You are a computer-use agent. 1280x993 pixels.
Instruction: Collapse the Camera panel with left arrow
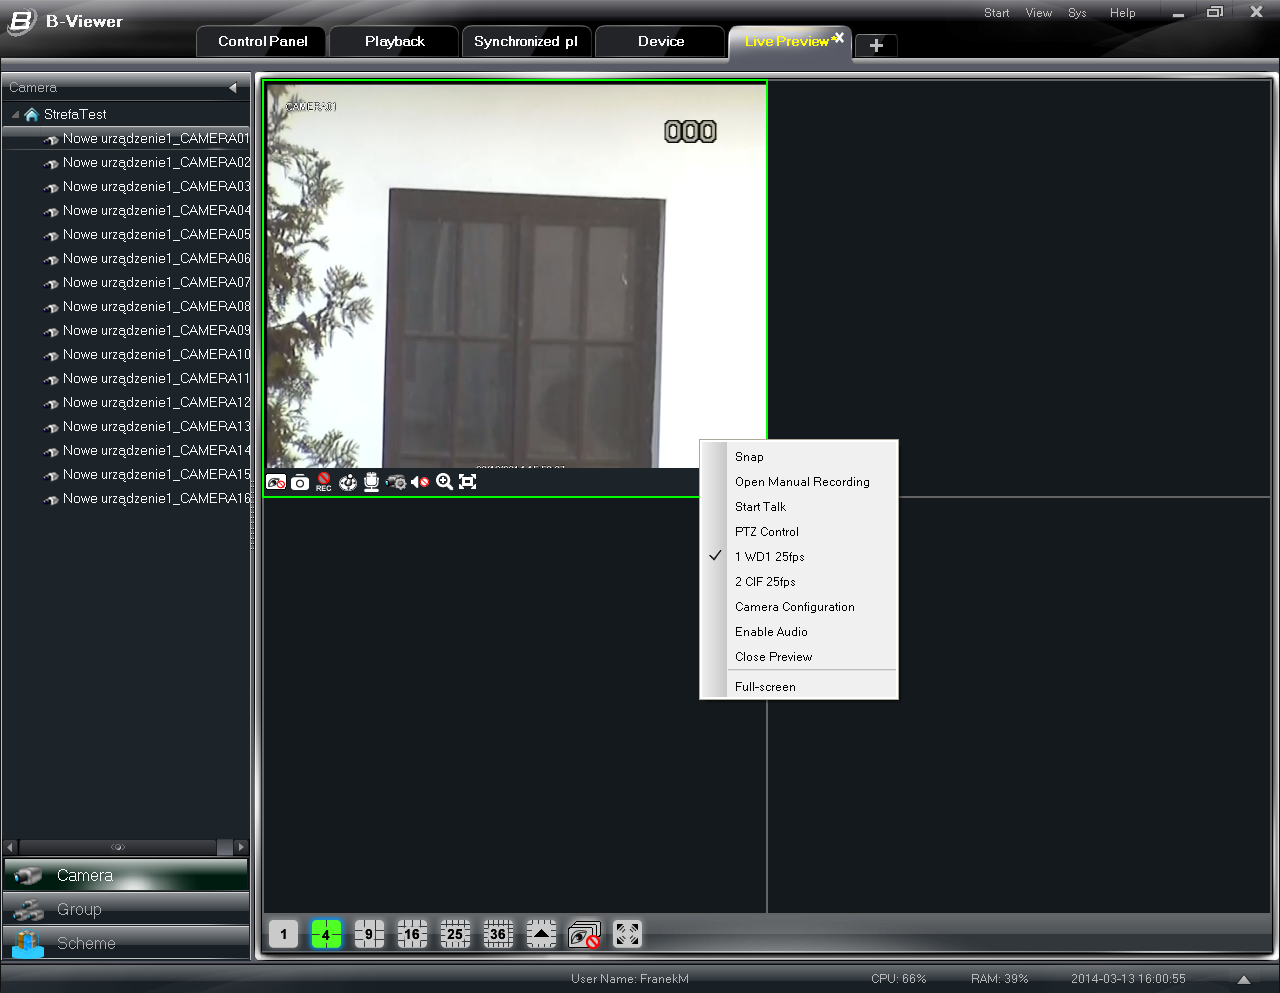[233, 88]
